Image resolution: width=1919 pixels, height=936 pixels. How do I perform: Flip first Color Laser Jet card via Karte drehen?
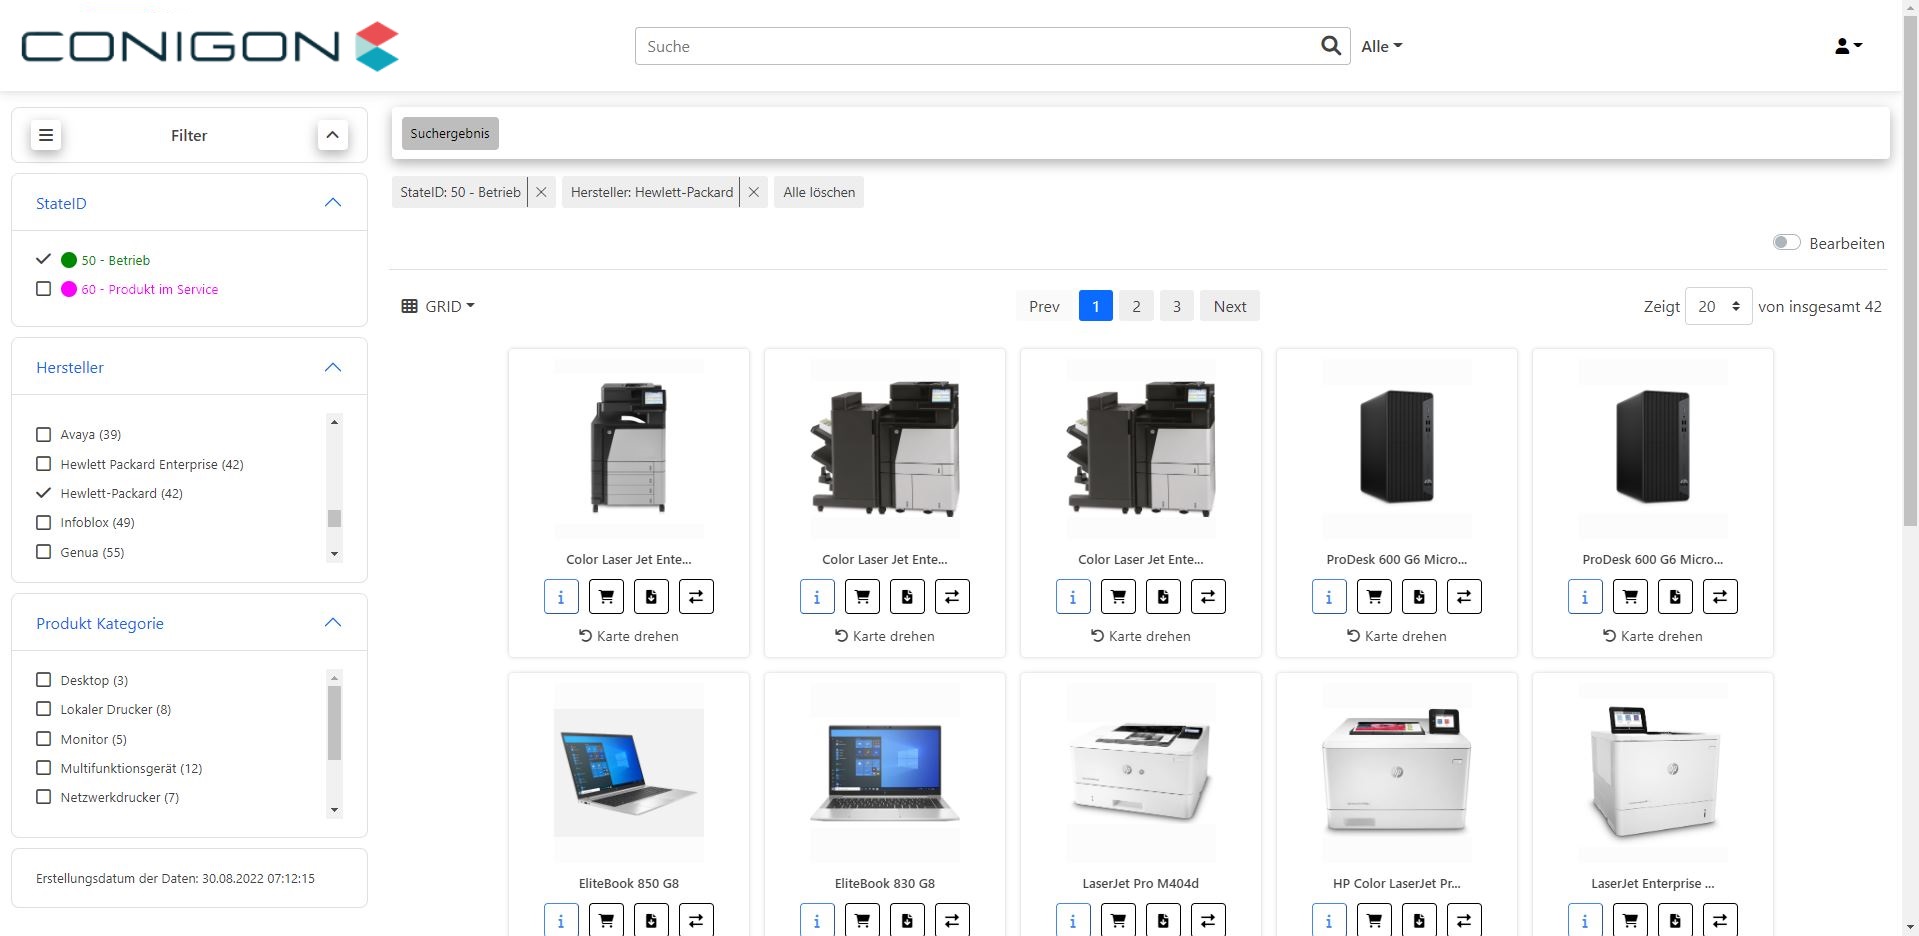click(x=629, y=636)
